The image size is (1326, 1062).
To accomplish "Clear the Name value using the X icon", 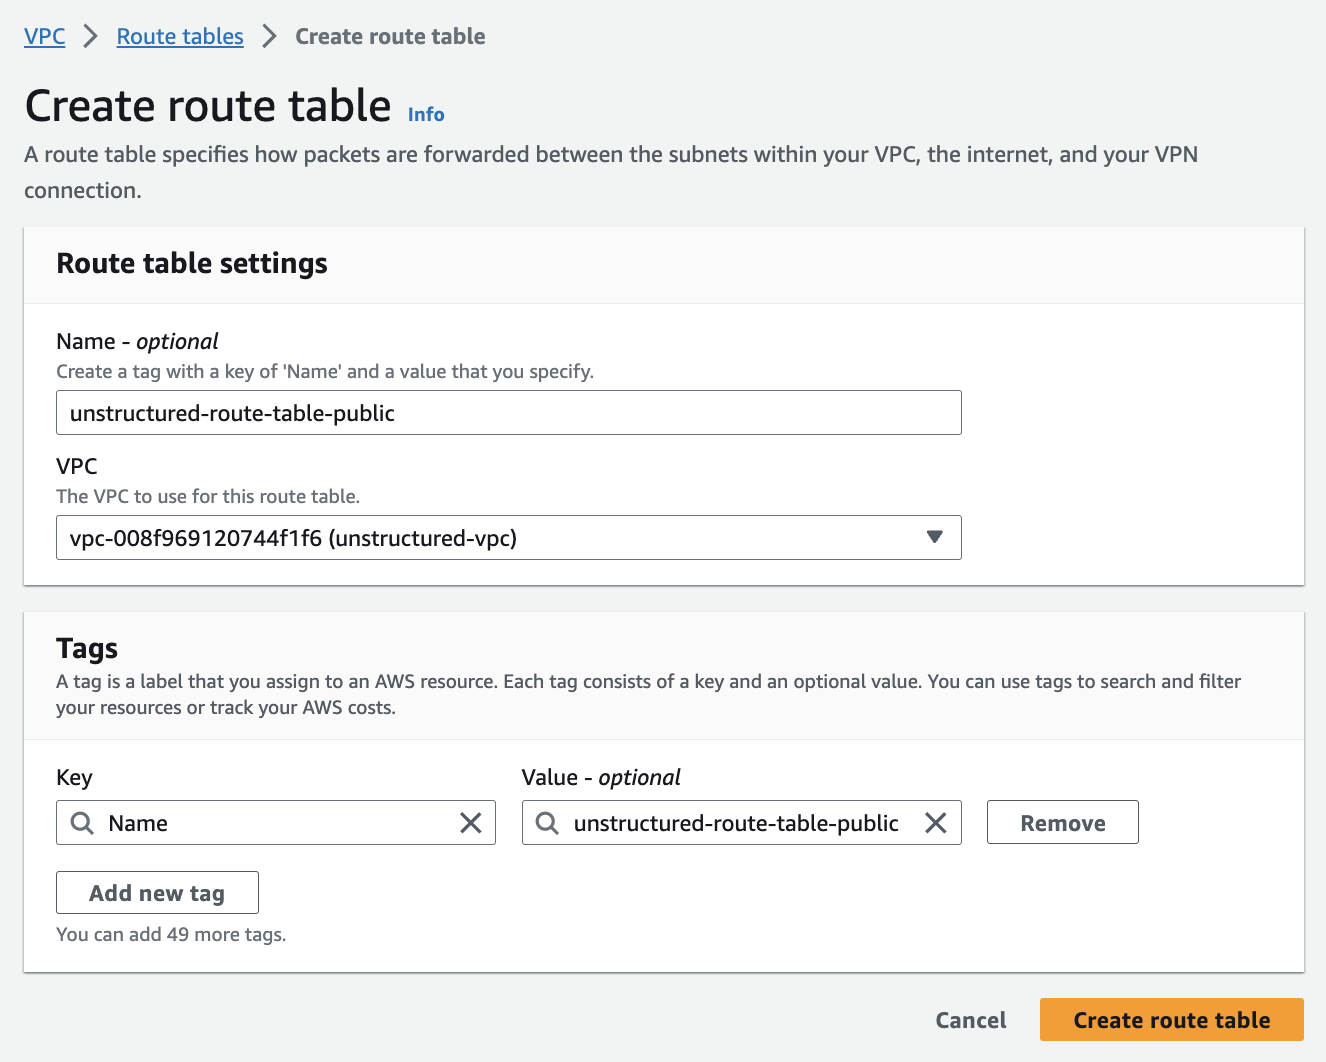I will 470,822.
